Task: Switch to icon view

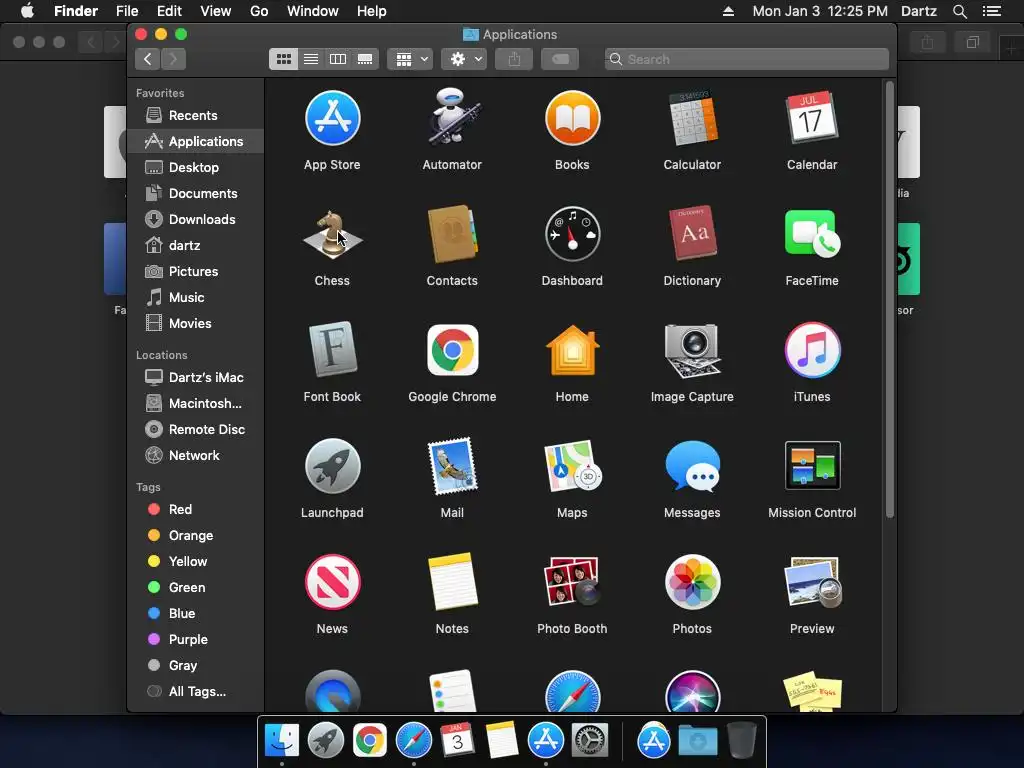Action: tap(283, 59)
